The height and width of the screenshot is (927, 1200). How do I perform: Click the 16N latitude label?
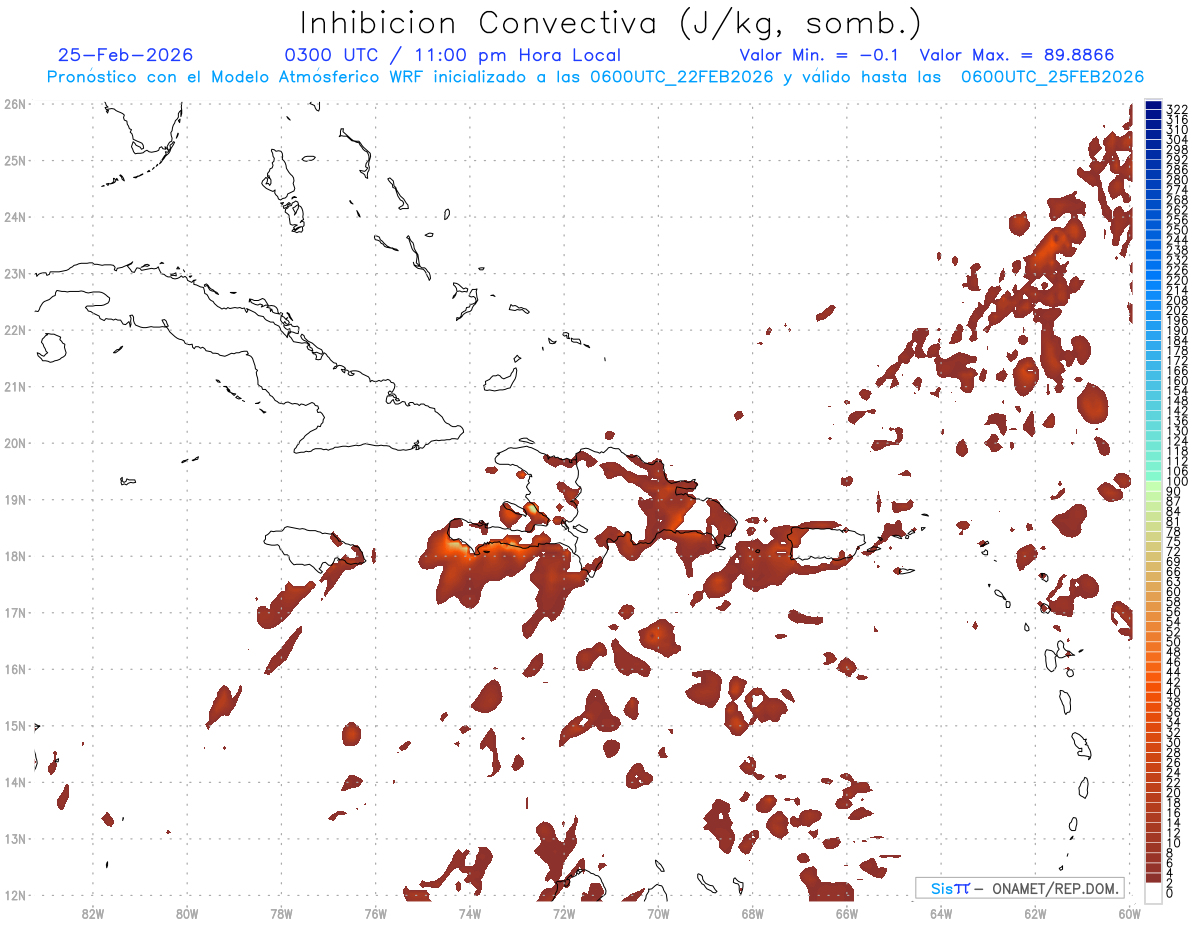click(14, 669)
